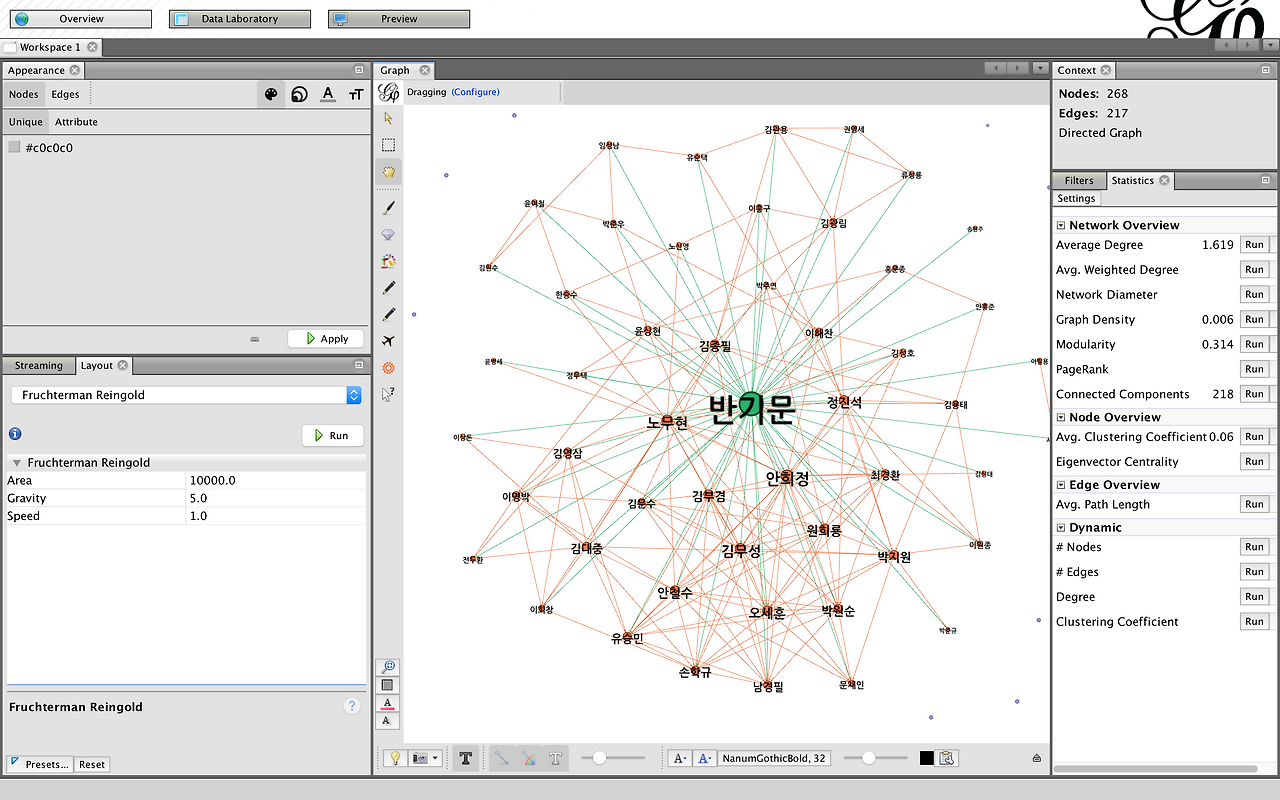This screenshot has width=1280, height=800.
Task: Select the Edge Pencil tool
Action: pos(389,314)
